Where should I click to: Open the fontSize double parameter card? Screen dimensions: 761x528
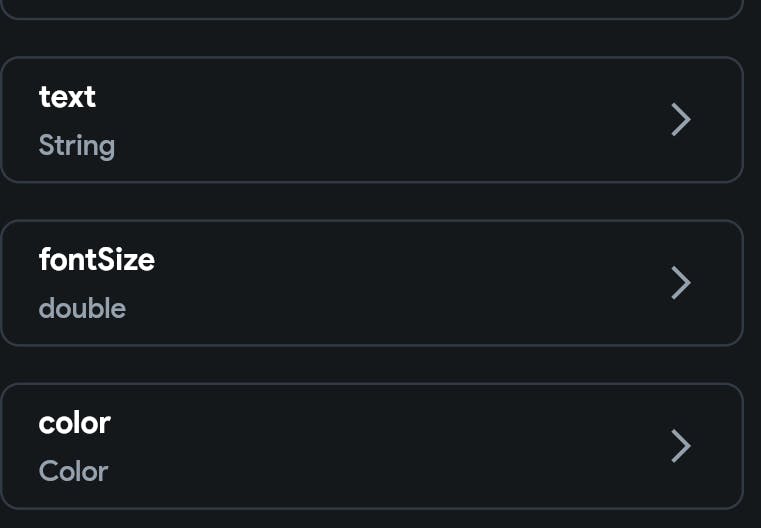coord(371,283)
